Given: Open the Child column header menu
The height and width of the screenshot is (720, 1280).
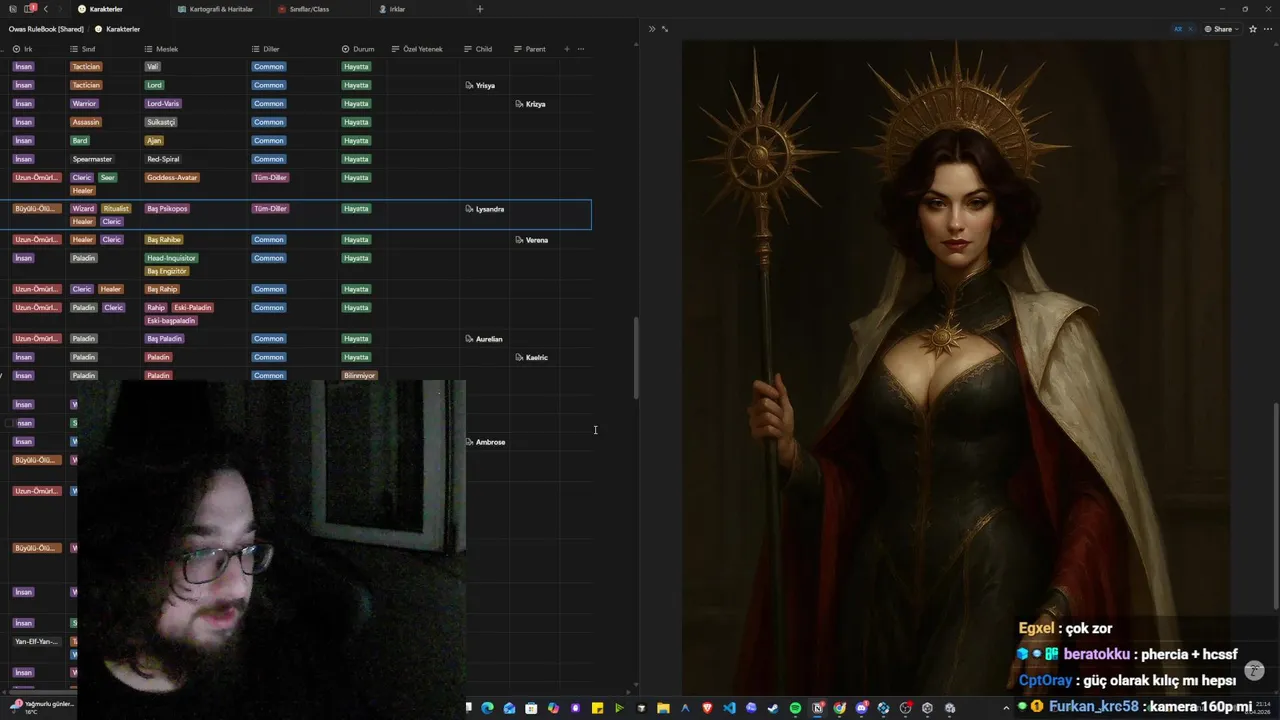Looking at the screenshot, I should 484,49.
